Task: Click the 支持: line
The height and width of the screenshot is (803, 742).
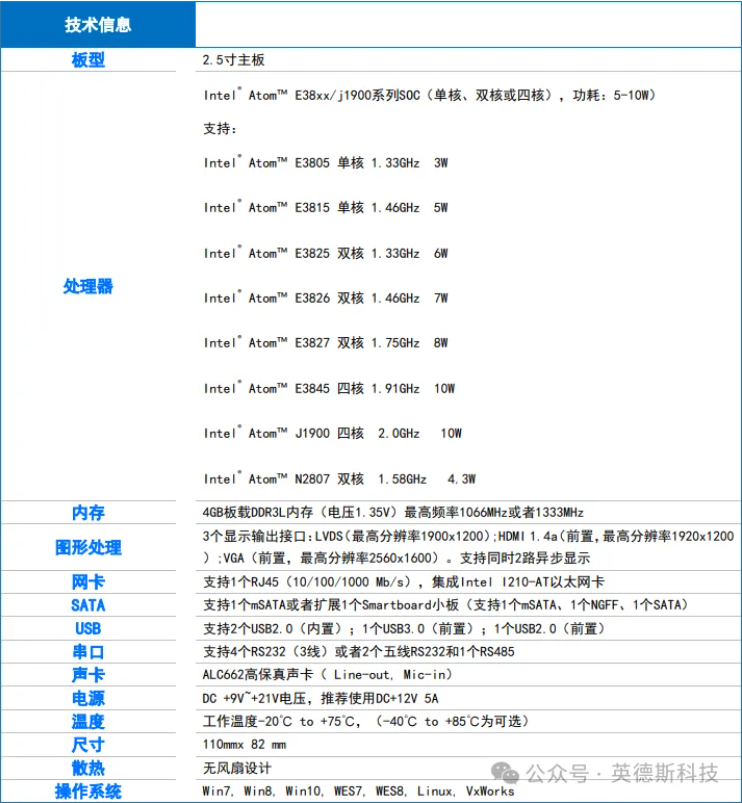Action: [x=220, y=129]
